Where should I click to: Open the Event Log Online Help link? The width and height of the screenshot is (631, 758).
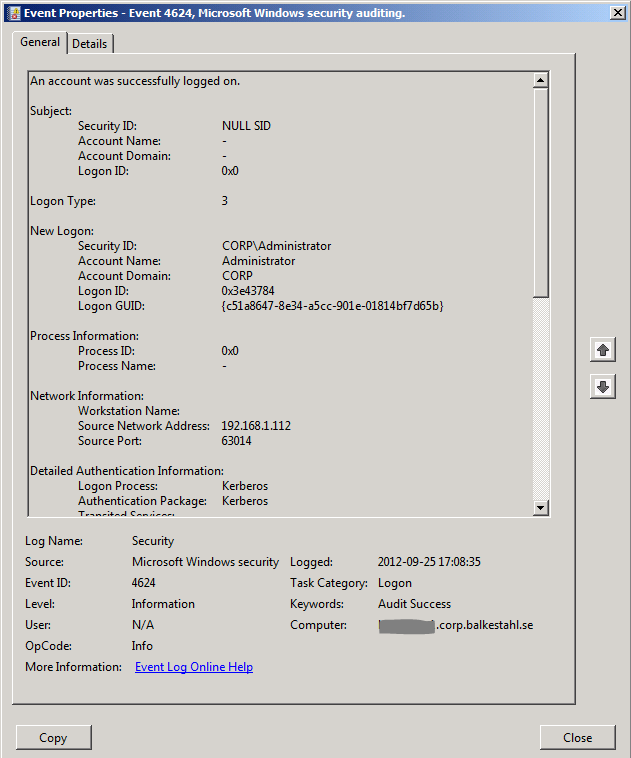tap(193, 667)
